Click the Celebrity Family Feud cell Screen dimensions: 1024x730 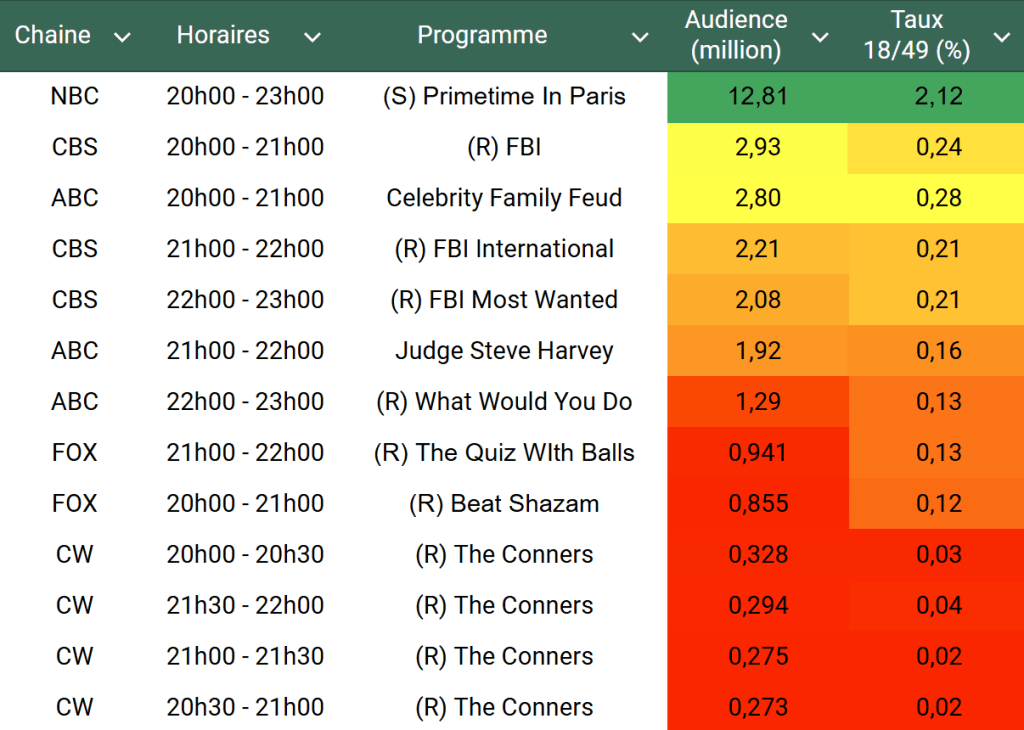(x=504, y=198)
